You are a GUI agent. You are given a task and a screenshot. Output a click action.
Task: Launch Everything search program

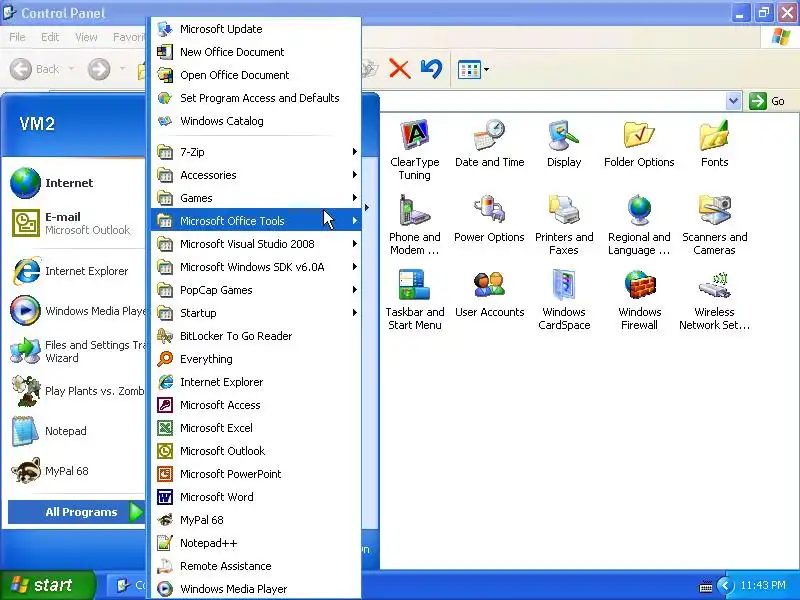[256, 359]
